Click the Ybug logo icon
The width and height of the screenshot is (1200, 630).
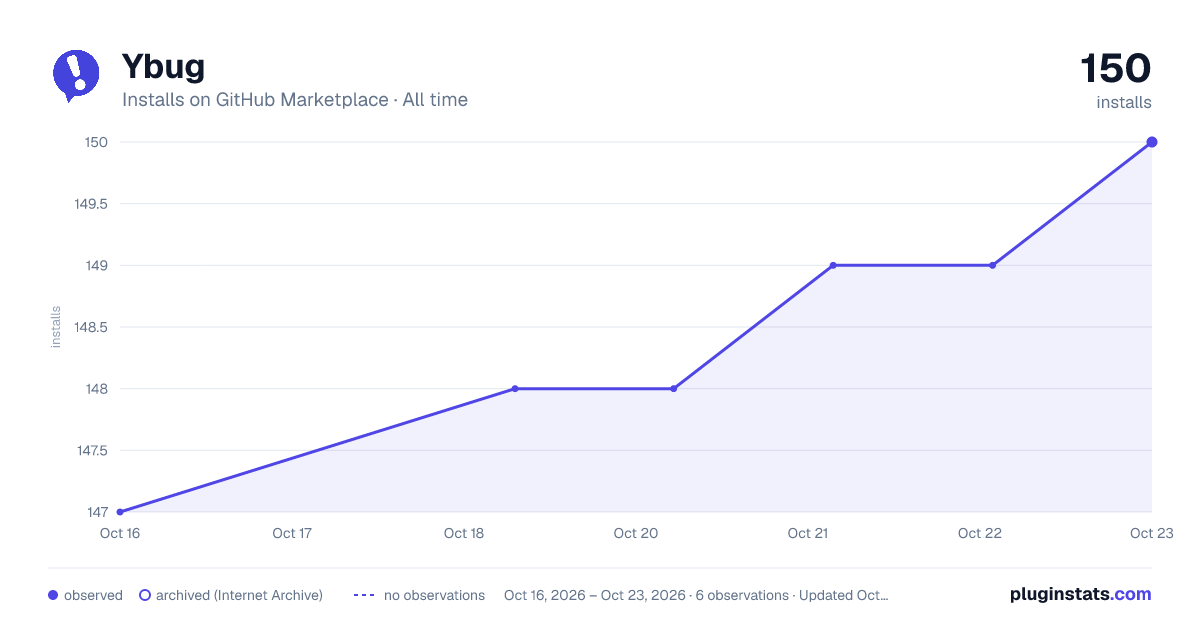pos(76,76)
